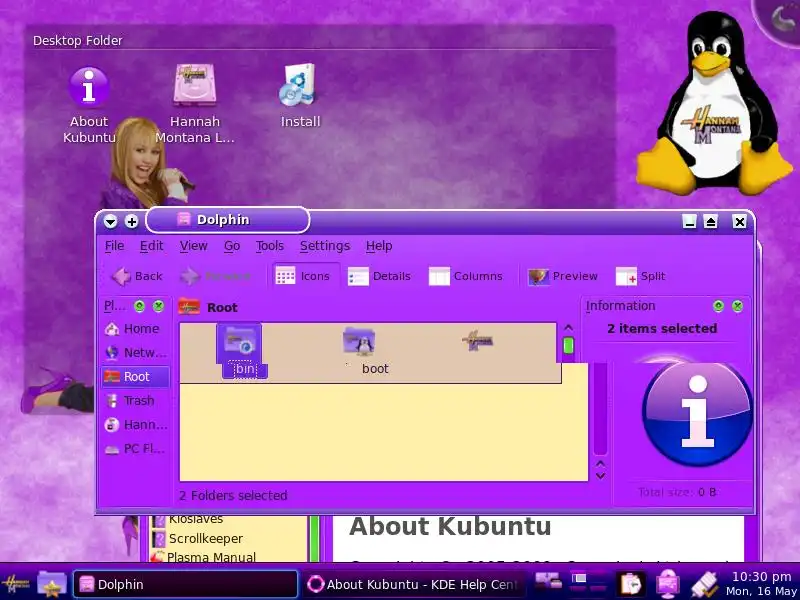Switch to Columns view mode
Viewport: 800px width, 600px height.
(466, 276)
